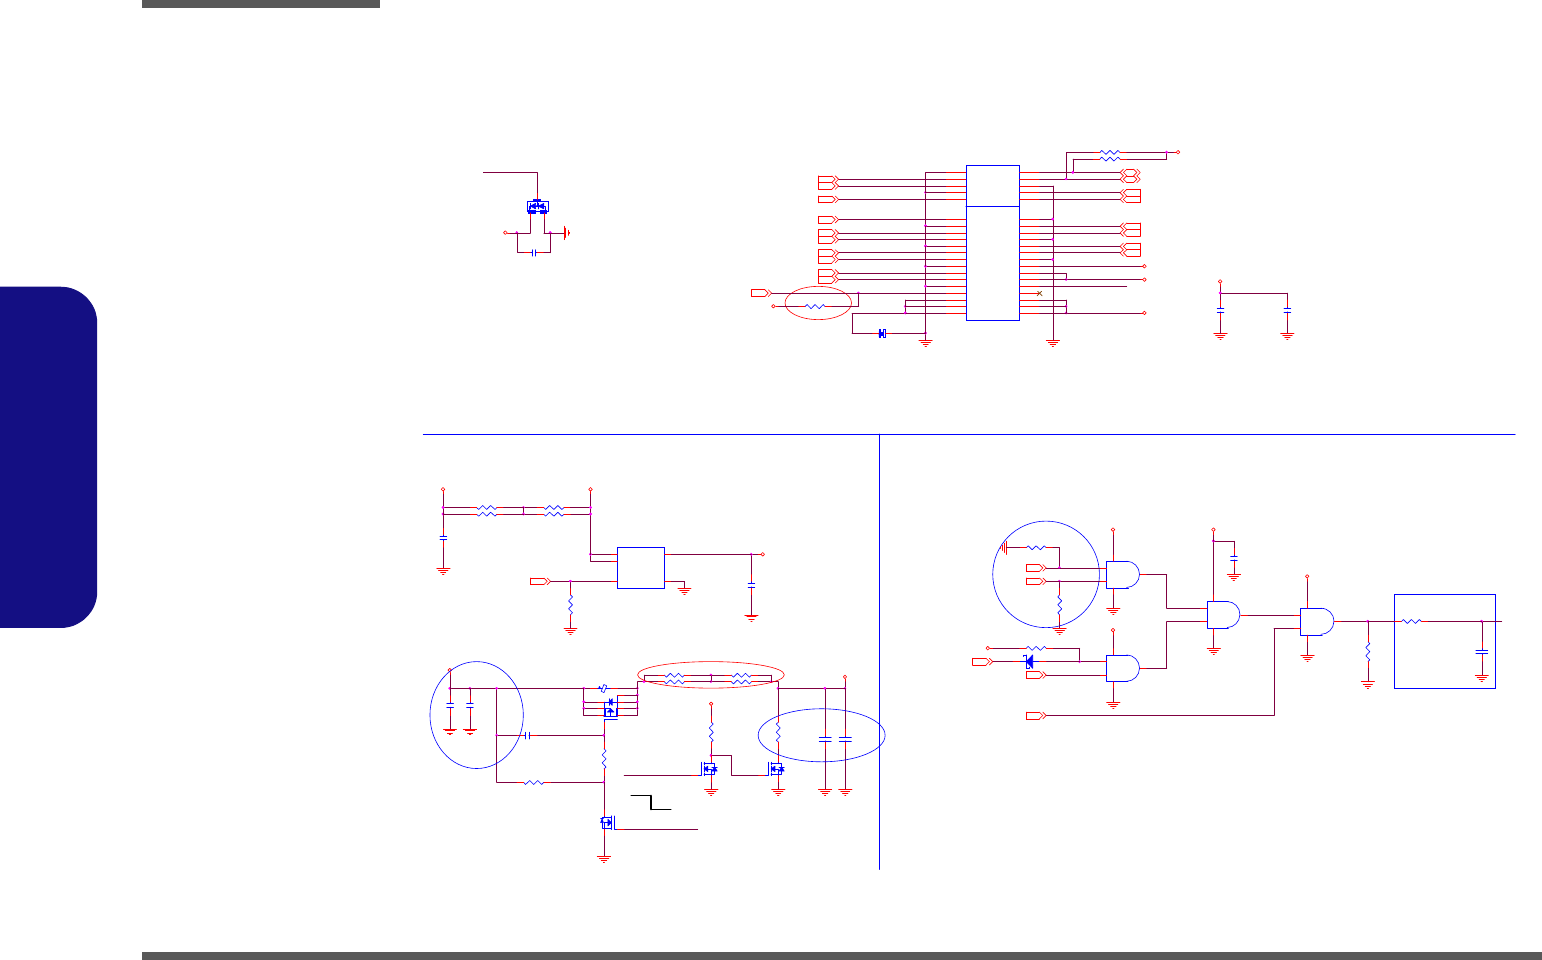The width and height of the screenshot is (1542, 960).
Task: Click the red oval around the two series resistors
Action: tap(711, 678)
